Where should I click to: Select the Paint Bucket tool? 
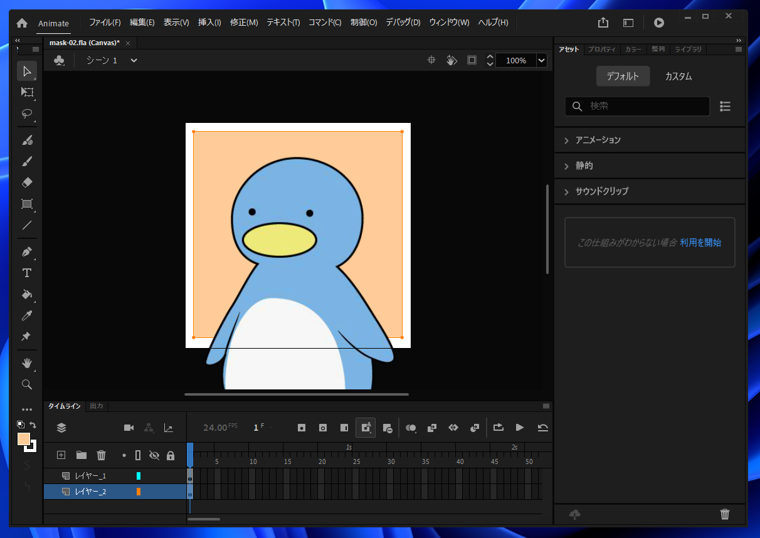(27, 294)
